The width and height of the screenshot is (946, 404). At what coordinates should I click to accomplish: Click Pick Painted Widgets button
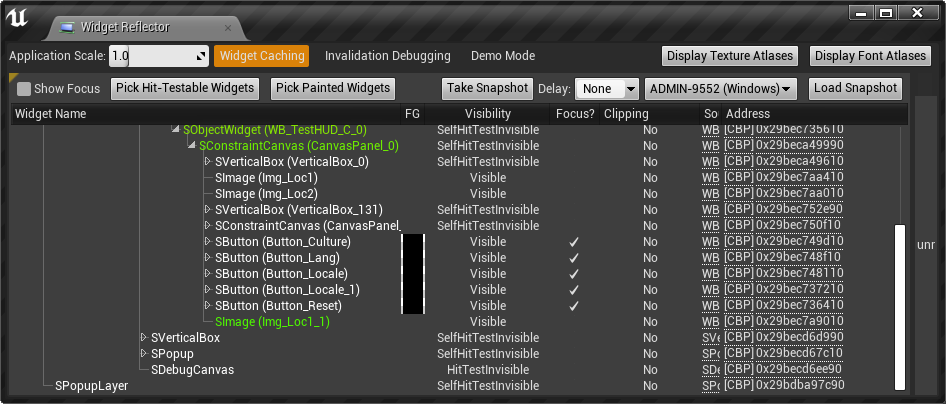pos(333,89)
